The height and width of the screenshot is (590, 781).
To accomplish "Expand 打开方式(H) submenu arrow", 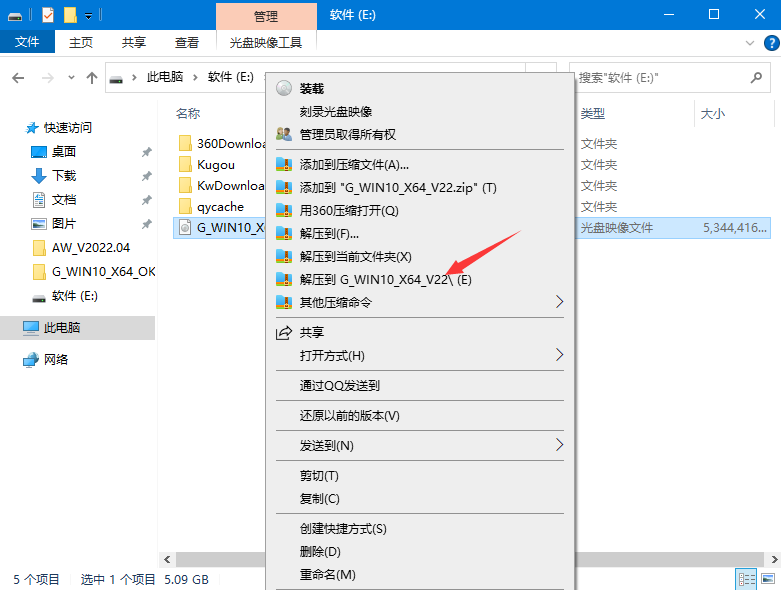I will click(559, 355).
